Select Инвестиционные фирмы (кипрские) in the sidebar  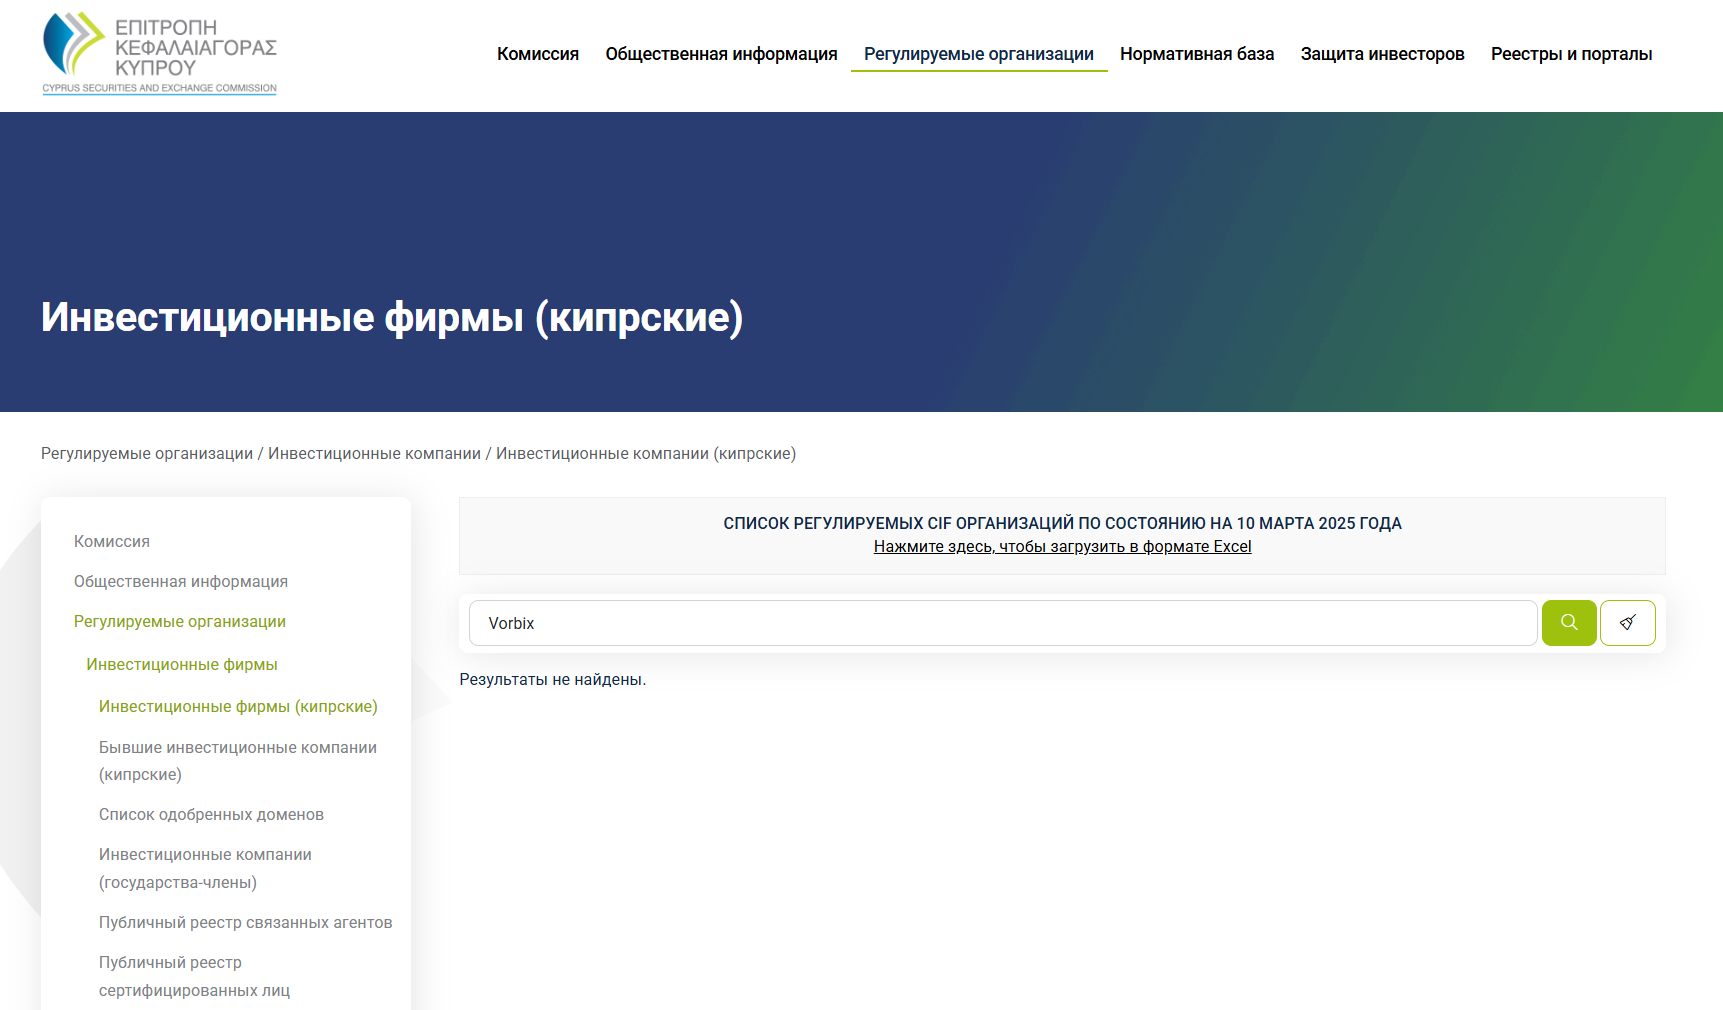point(238,707)
